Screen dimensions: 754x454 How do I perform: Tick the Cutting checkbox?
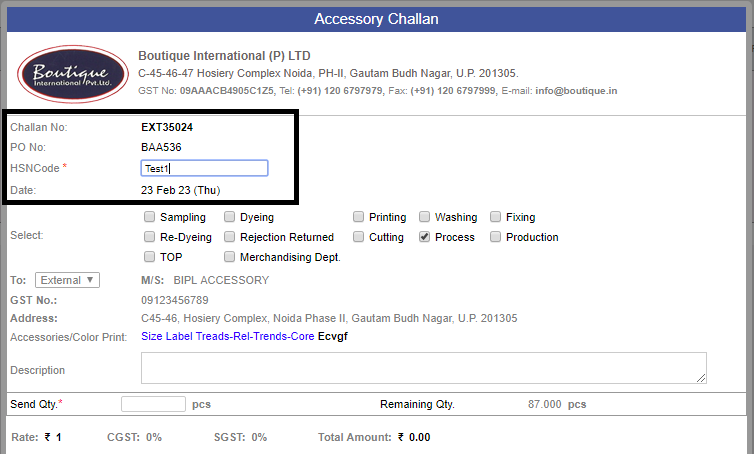(358, 237)
